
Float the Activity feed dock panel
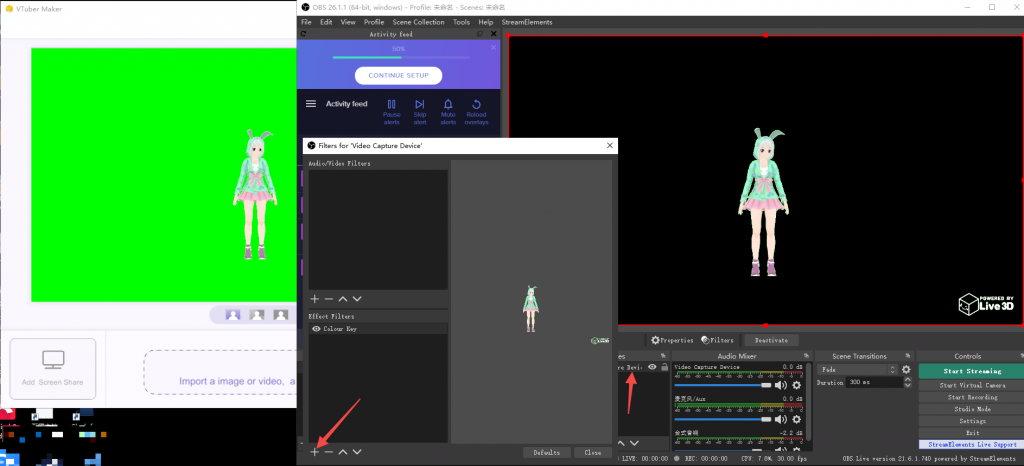(x=480, y=34)
